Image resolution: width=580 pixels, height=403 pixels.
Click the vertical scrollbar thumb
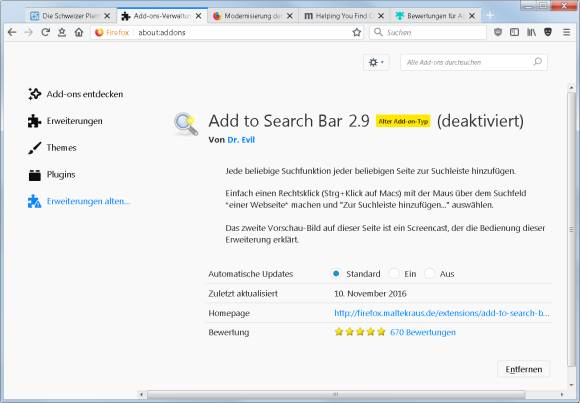pyautogui.click(x=571, y=228)
